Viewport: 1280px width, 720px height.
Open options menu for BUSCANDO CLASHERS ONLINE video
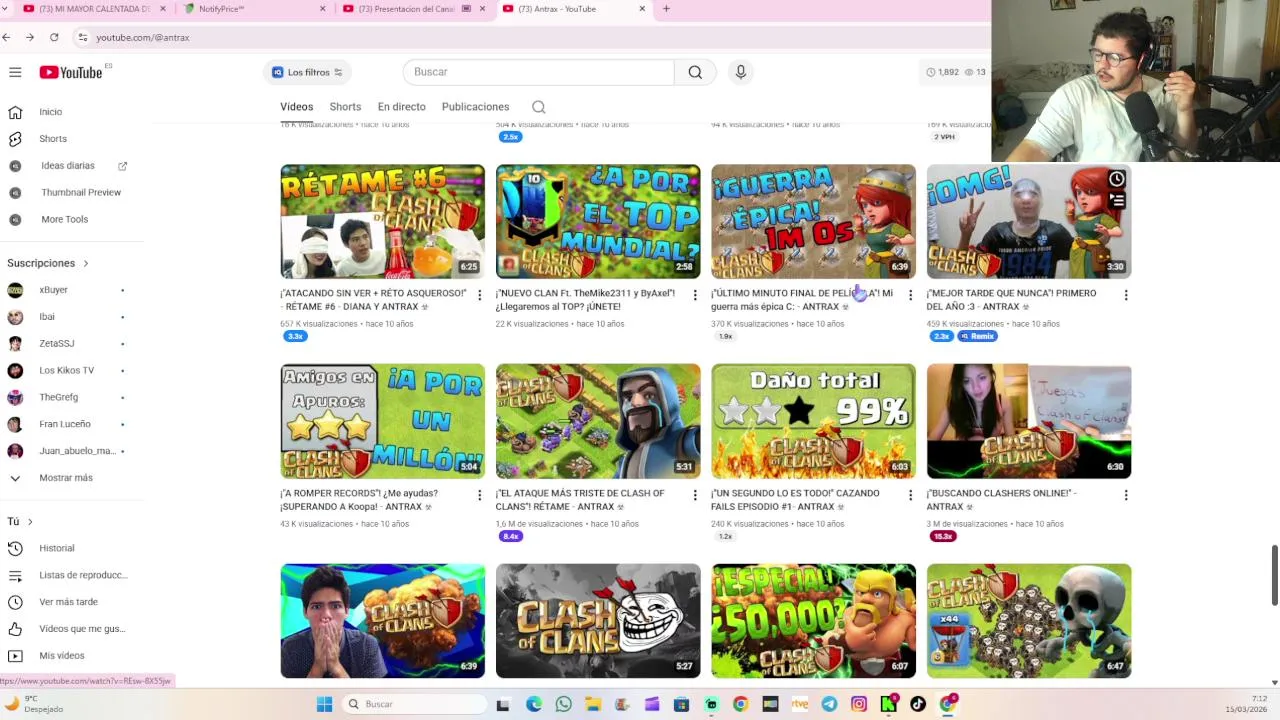(x=1126, y=495)
